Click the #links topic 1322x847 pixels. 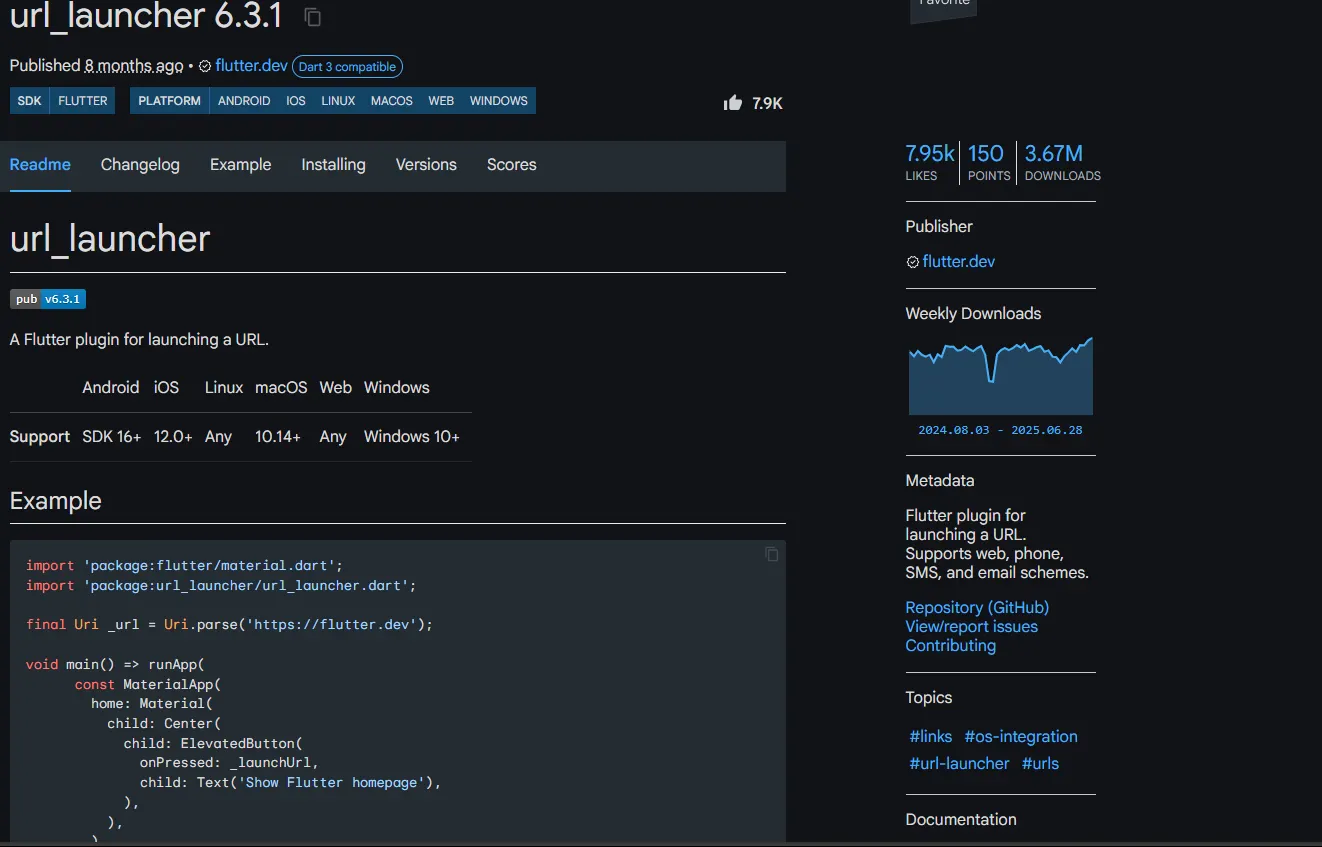tap(930, 737)
